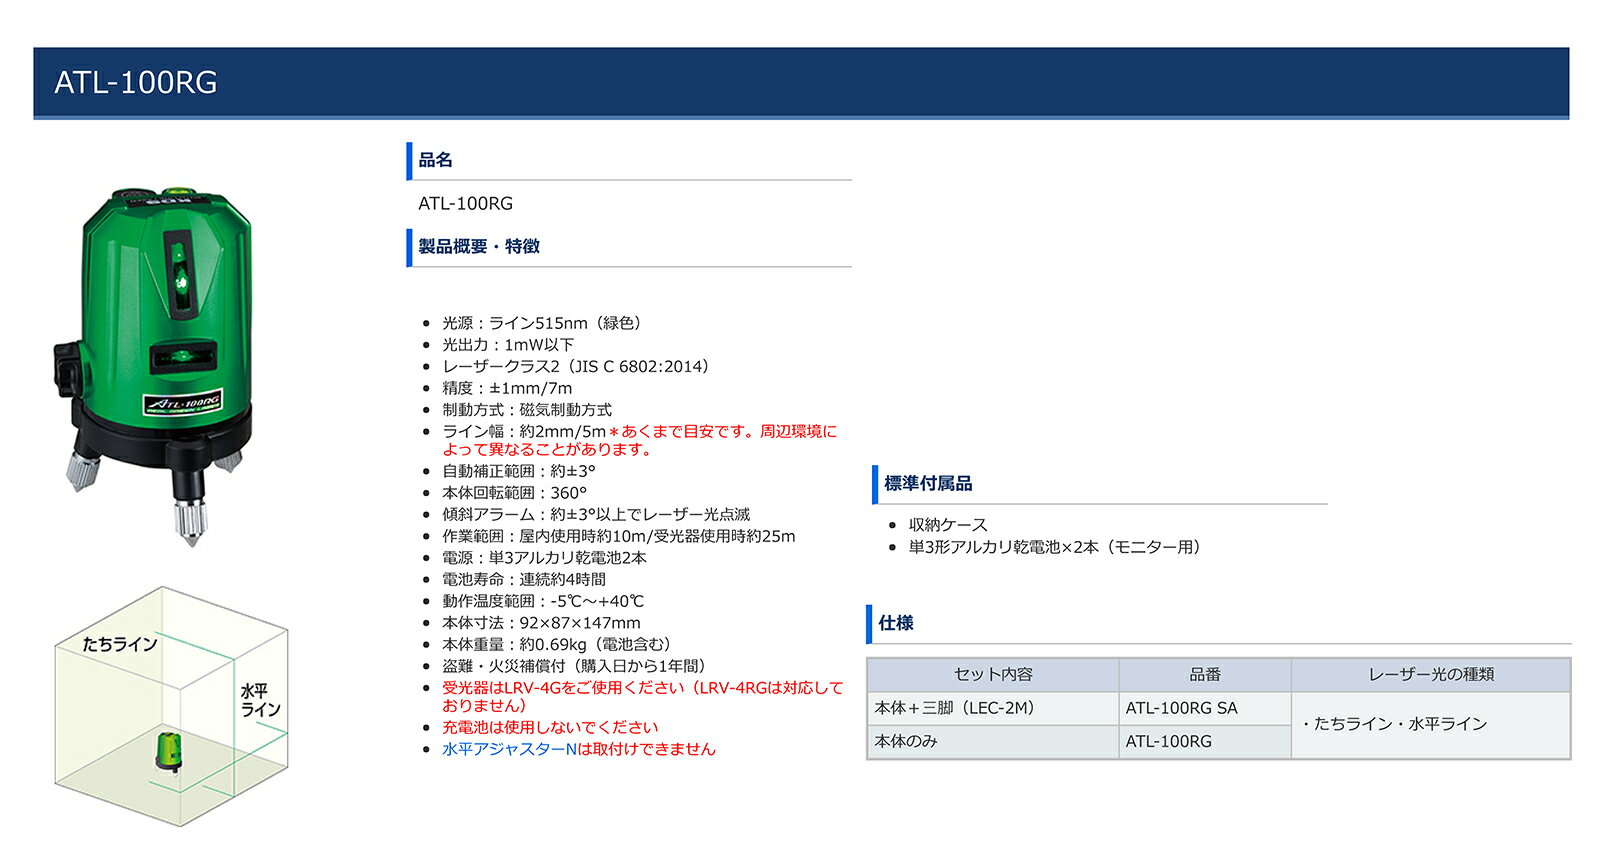Select the 製品概要・特徴 section heading
Viewport: 1600px width, 849px height.
point(478,246)
